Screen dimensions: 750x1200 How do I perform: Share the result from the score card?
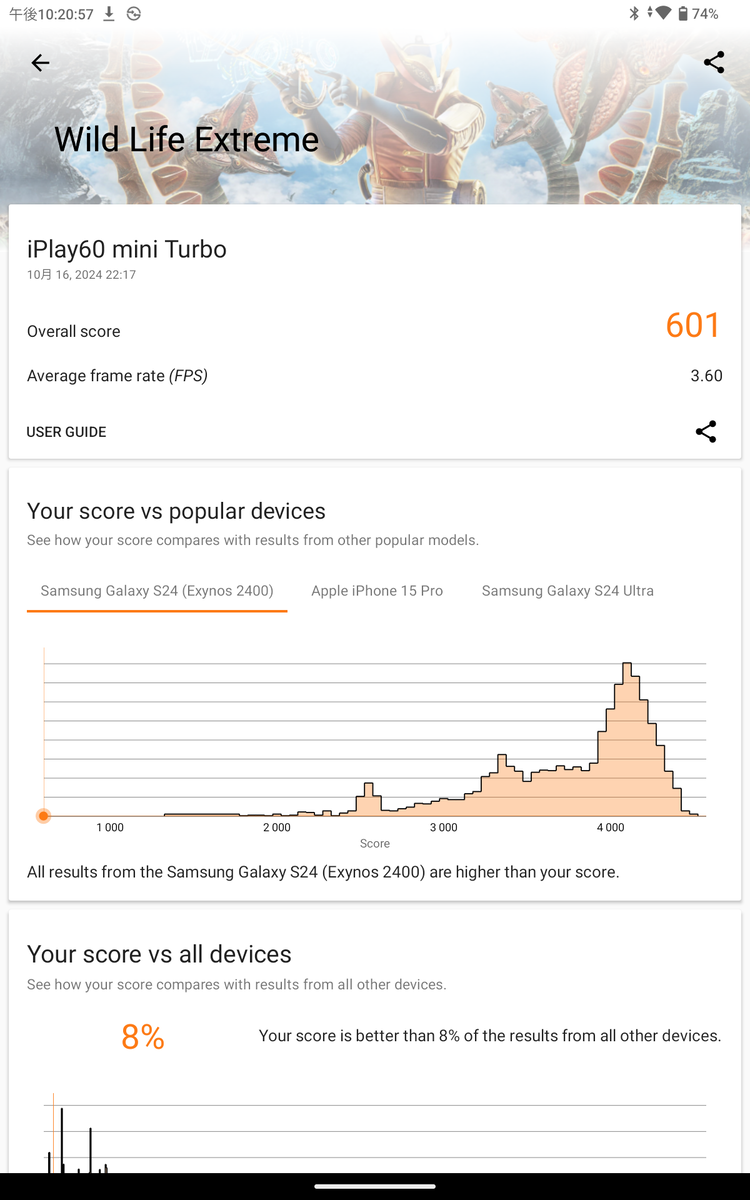(706, 432)
